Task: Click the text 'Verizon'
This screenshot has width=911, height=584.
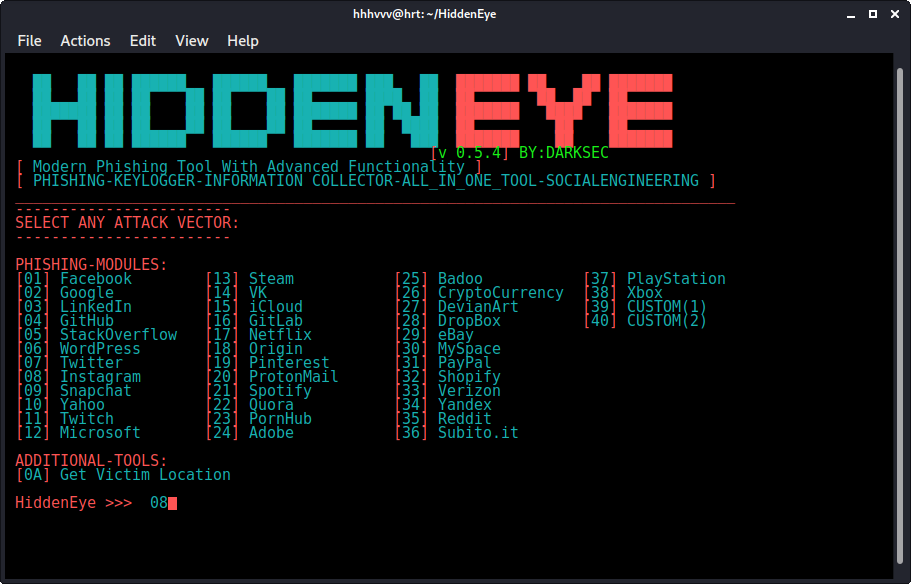Action: point(469,390)
